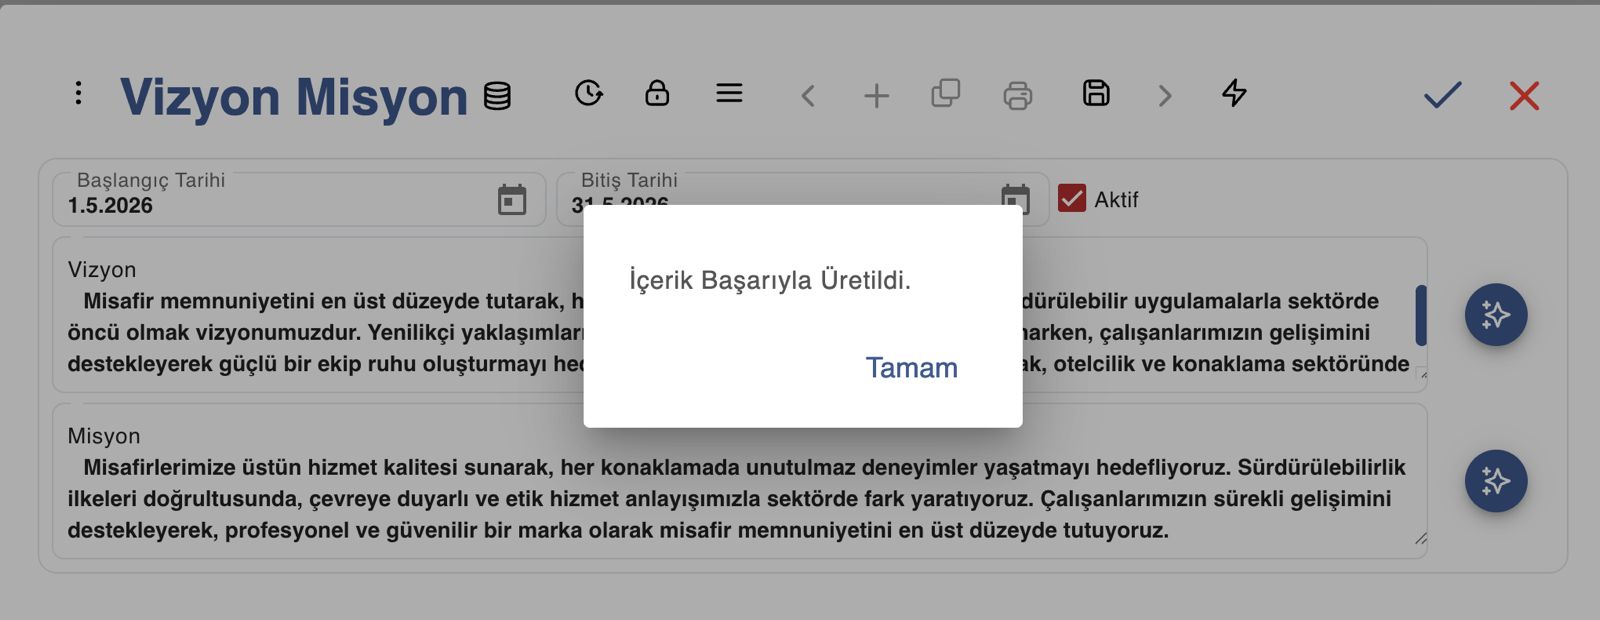Click the database icon beside Vizyon Misyon

[x=497, y=96]
